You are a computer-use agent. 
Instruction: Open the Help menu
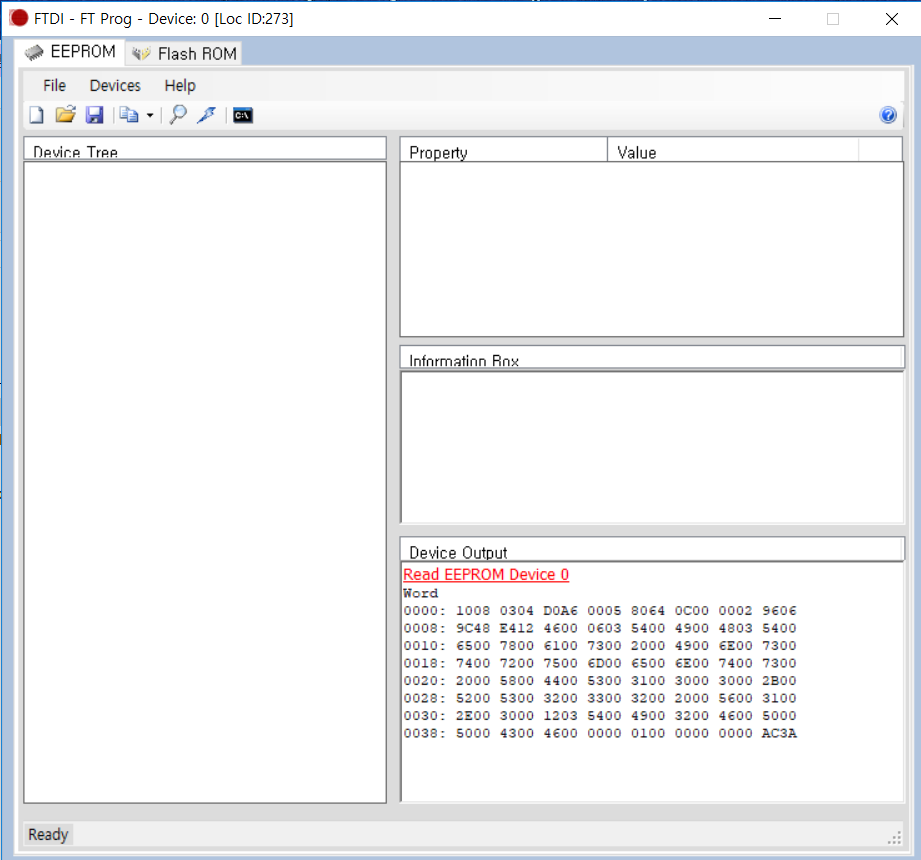180,86
